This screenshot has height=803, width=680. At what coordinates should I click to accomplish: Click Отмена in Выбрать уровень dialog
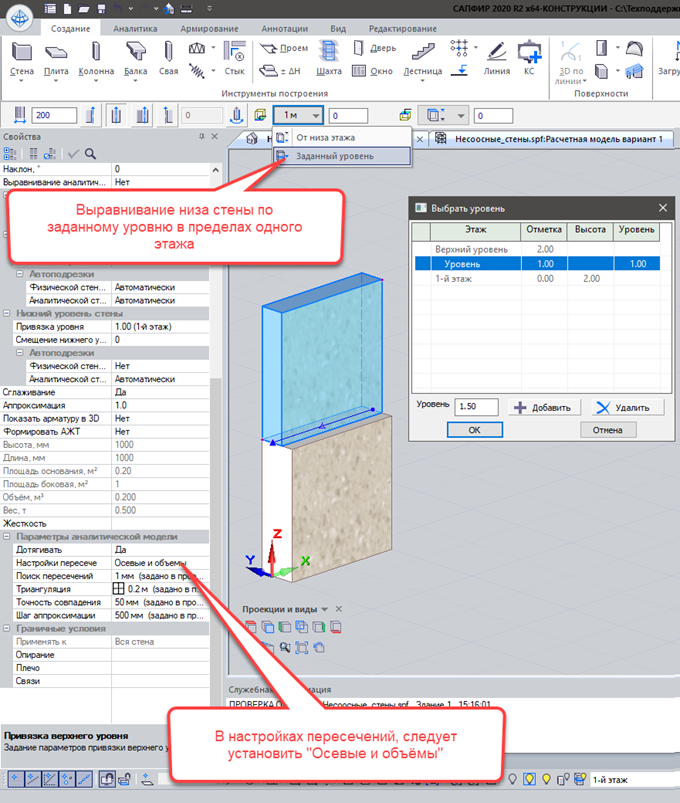click(608, 430)
